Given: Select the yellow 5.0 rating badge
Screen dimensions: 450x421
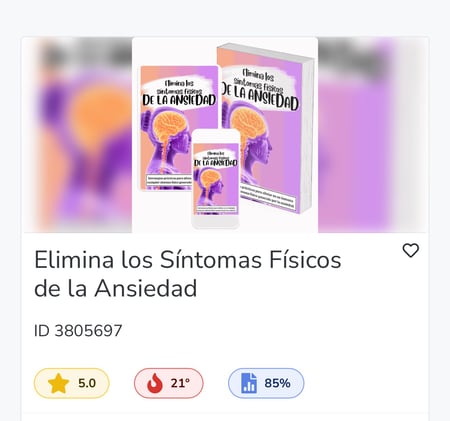Looking at the screenshot, I should click(72, 383).
